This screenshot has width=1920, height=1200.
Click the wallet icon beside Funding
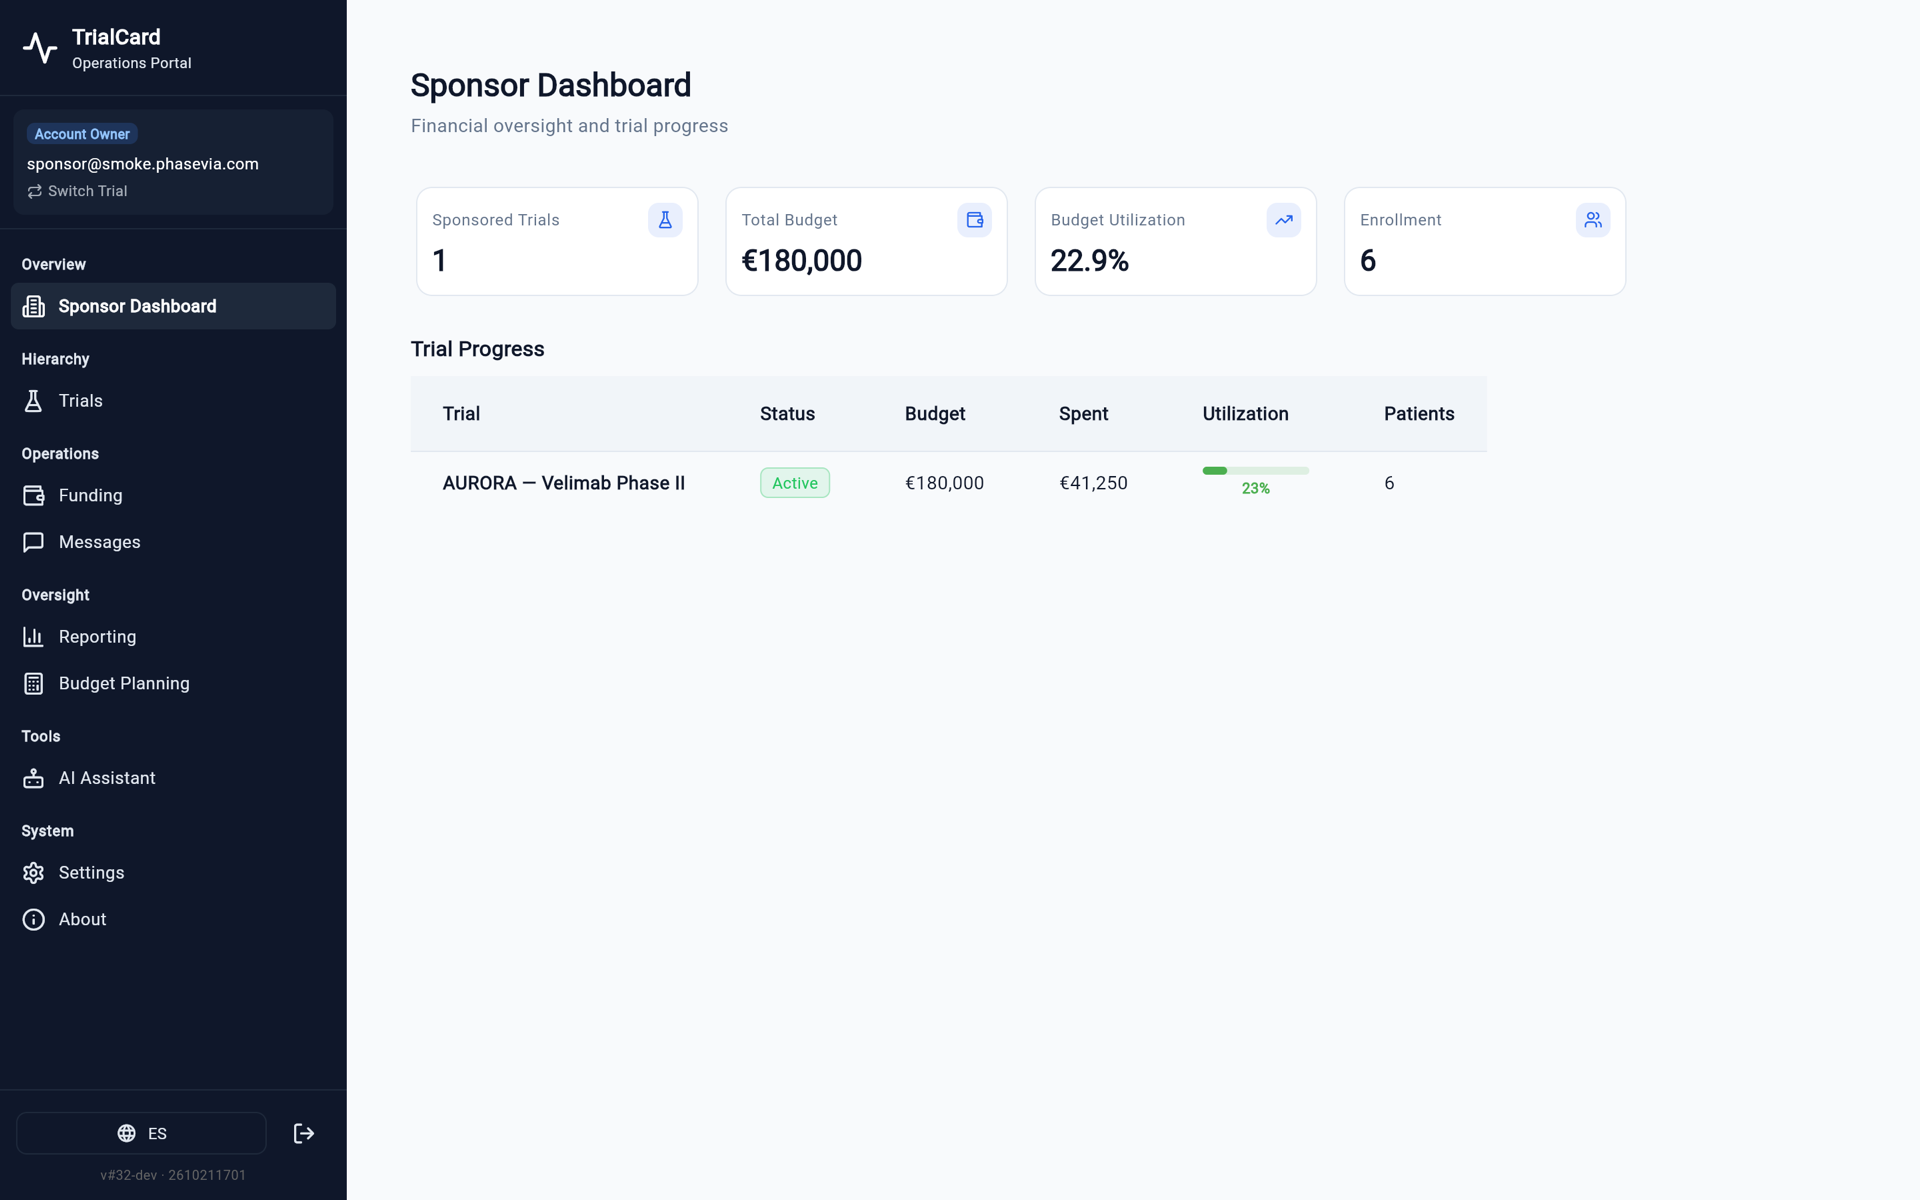[33, 495]
